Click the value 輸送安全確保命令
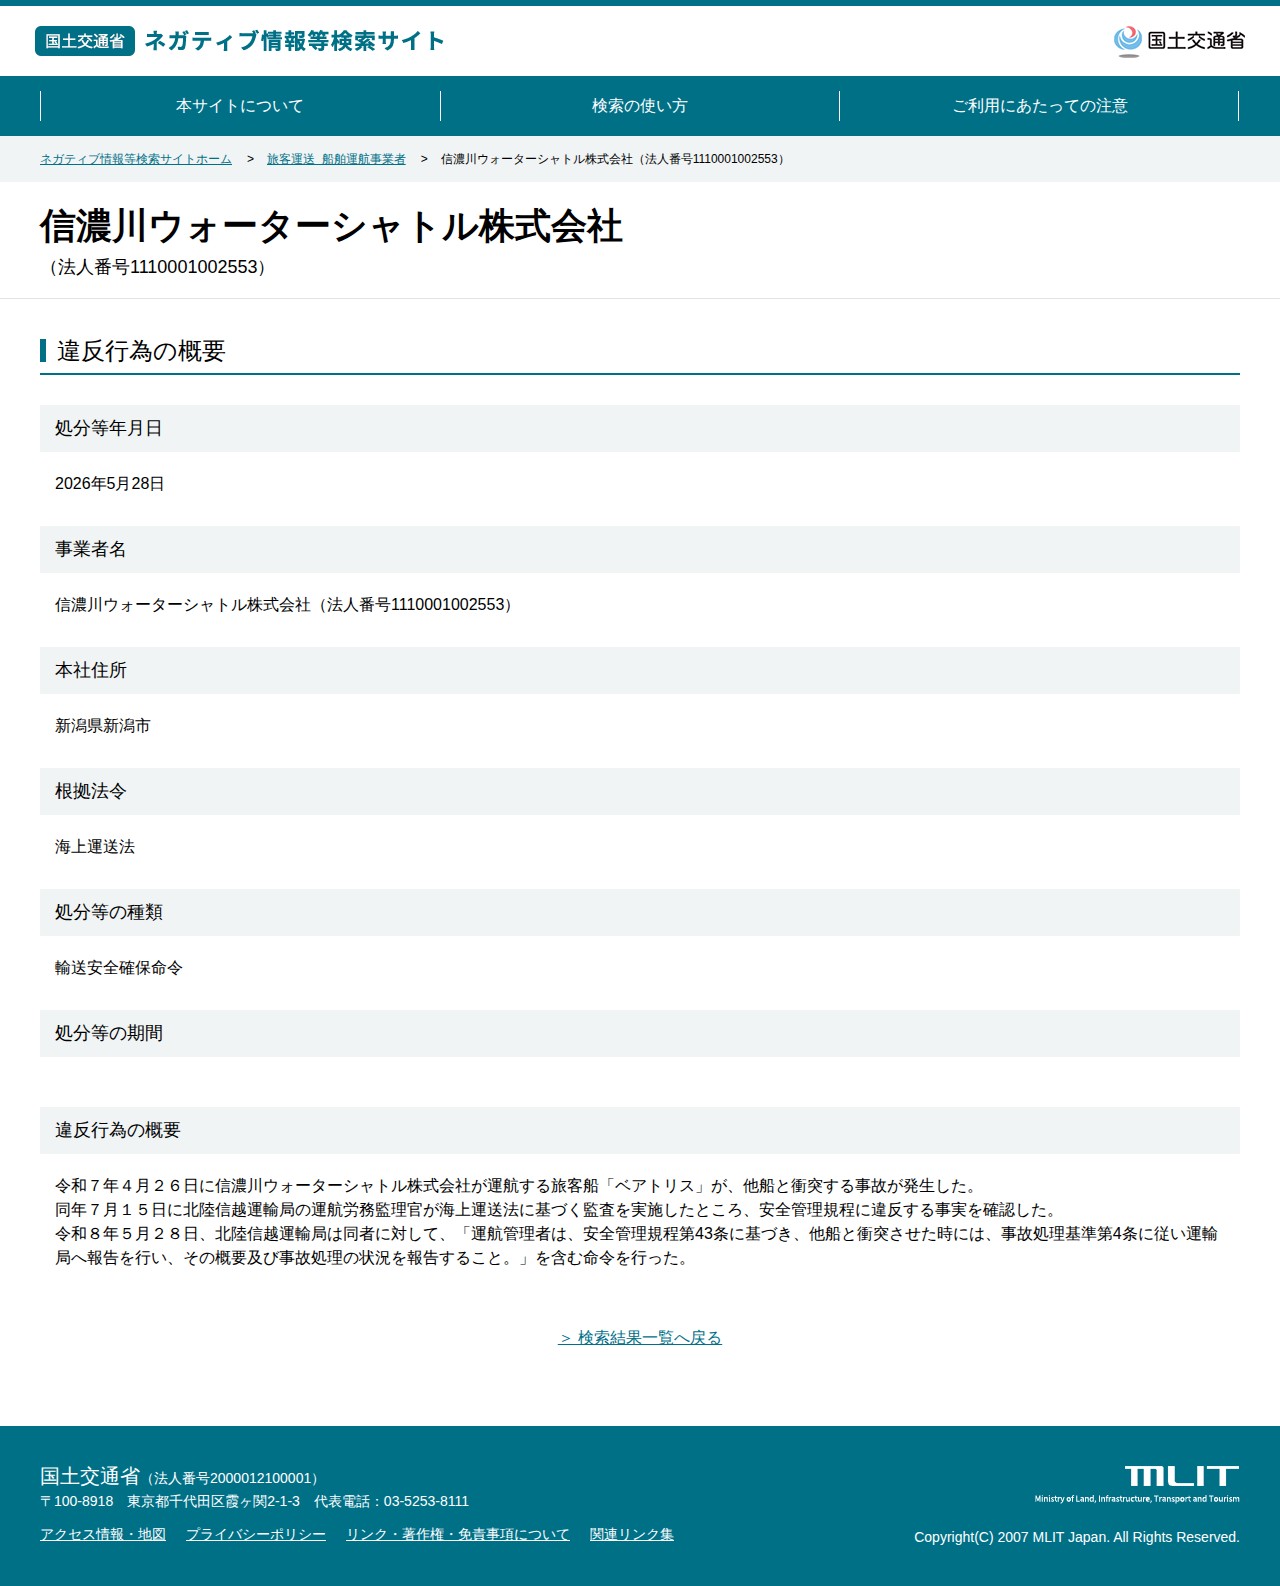Viewport: 1280px width, 1586px height. tap(119, 968)
